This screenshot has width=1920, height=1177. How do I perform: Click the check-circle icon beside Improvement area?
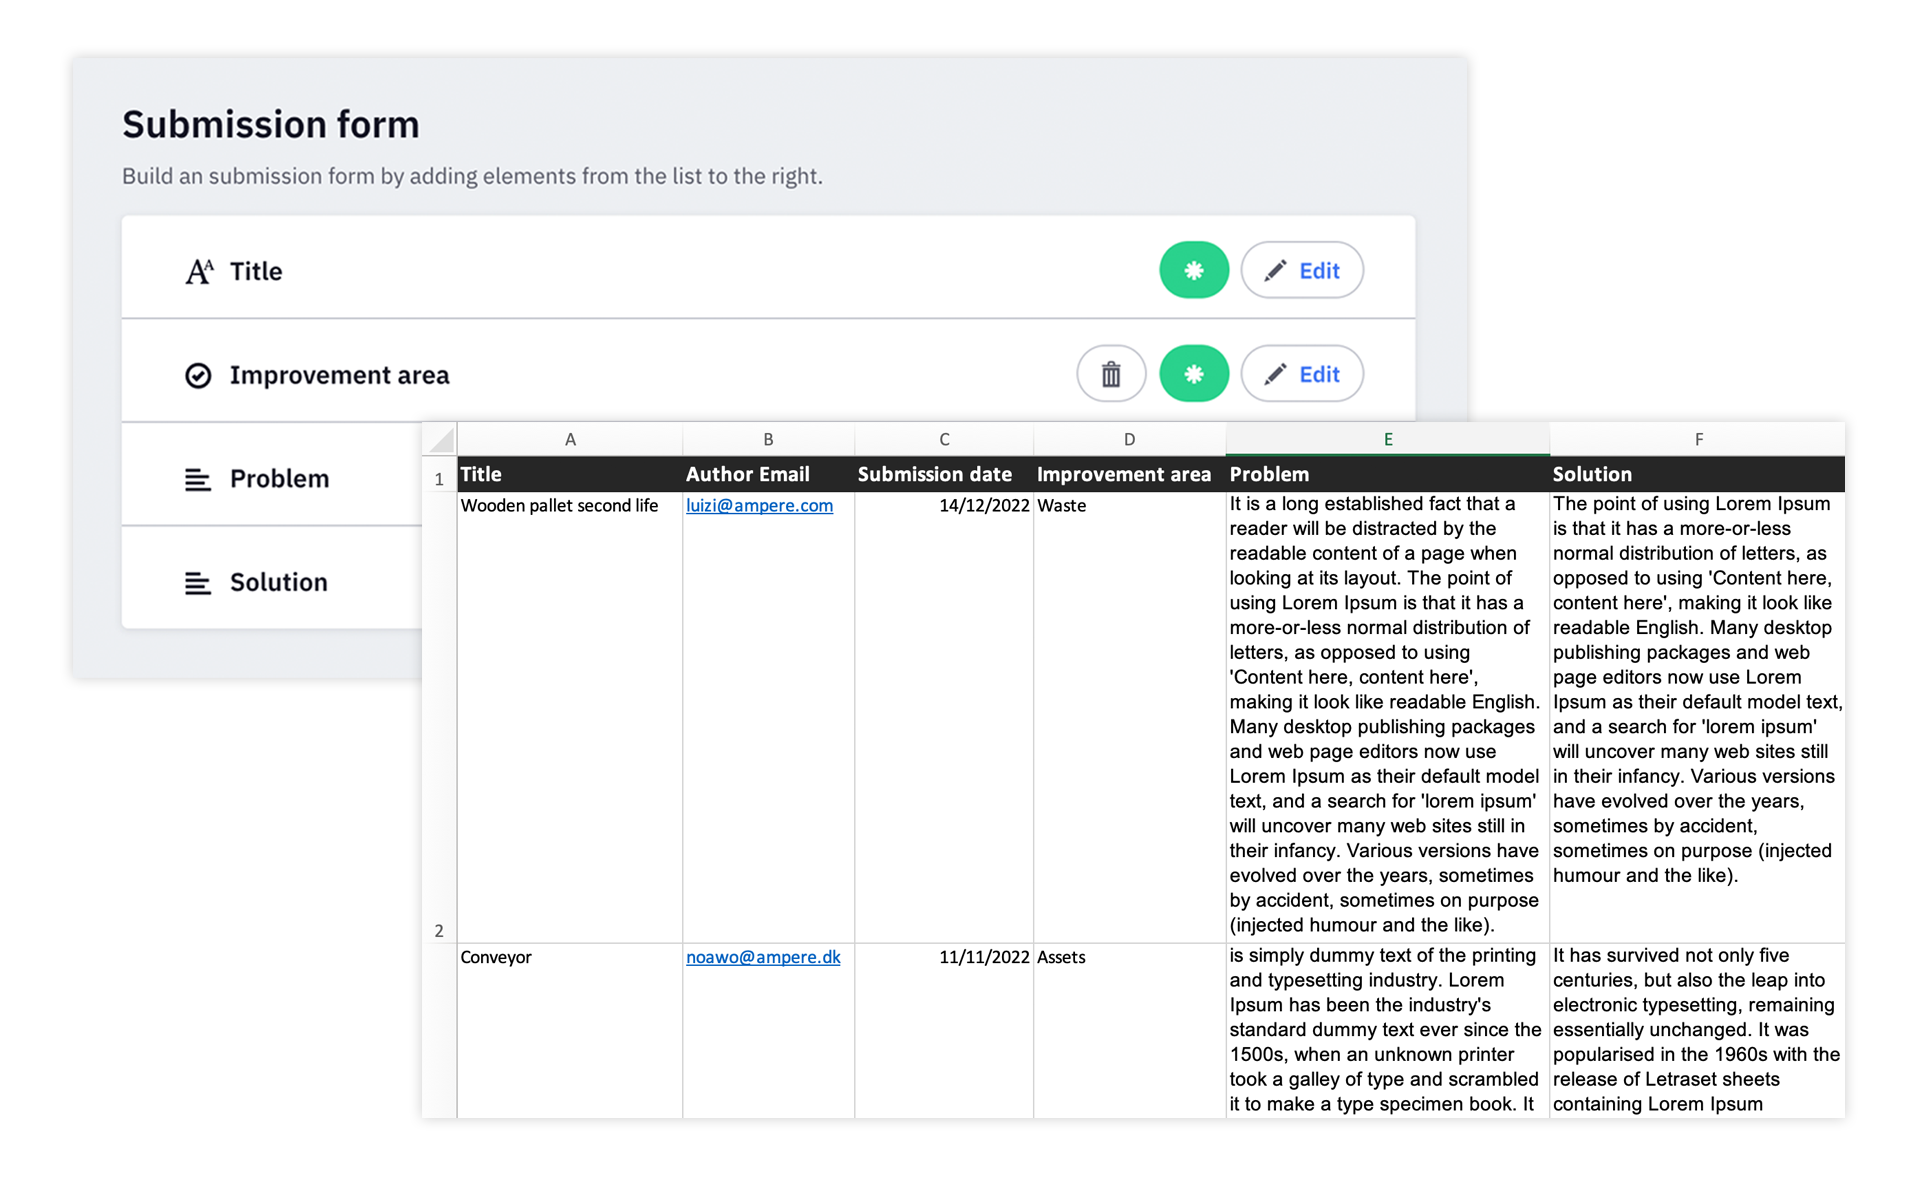click(x=198, y=375)
